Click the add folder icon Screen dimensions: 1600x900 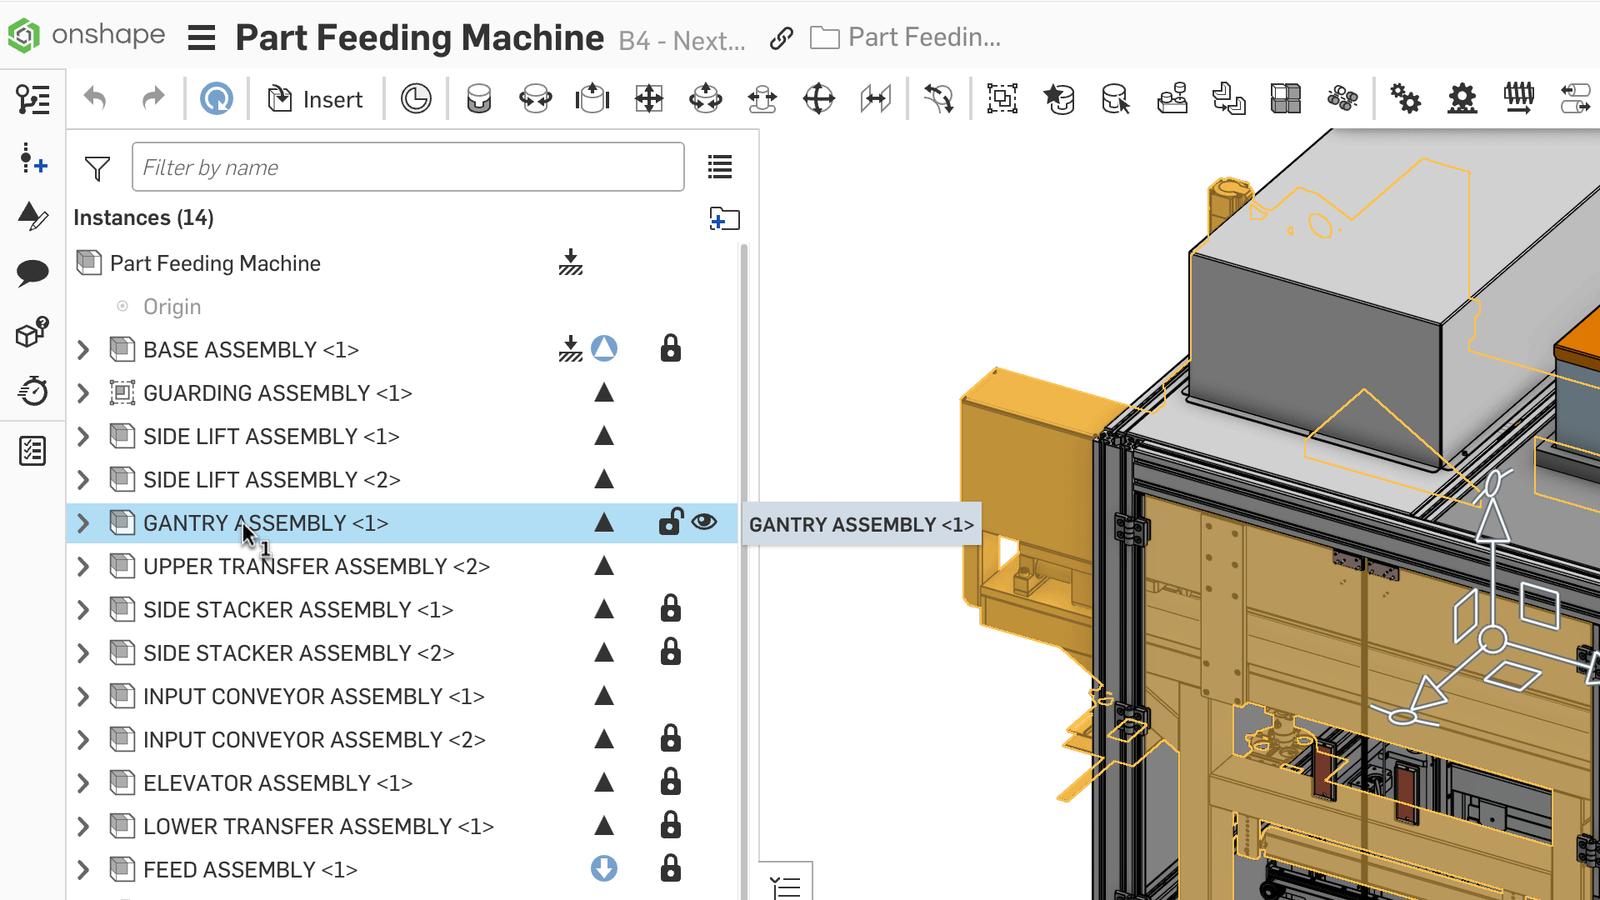coord(724,218)
